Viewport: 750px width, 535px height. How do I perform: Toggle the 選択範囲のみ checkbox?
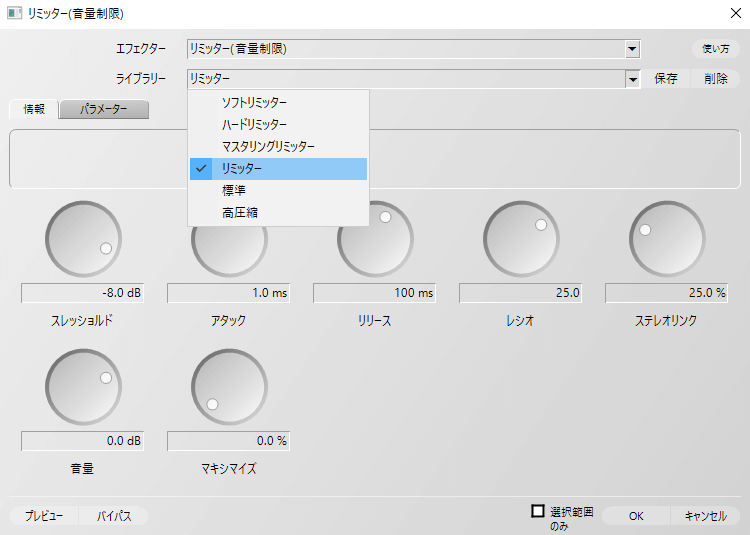click(538, 511)
